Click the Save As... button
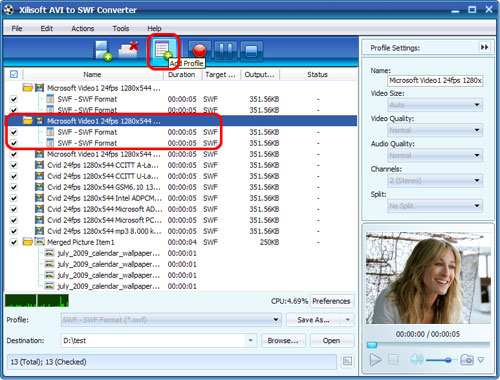 313,320
